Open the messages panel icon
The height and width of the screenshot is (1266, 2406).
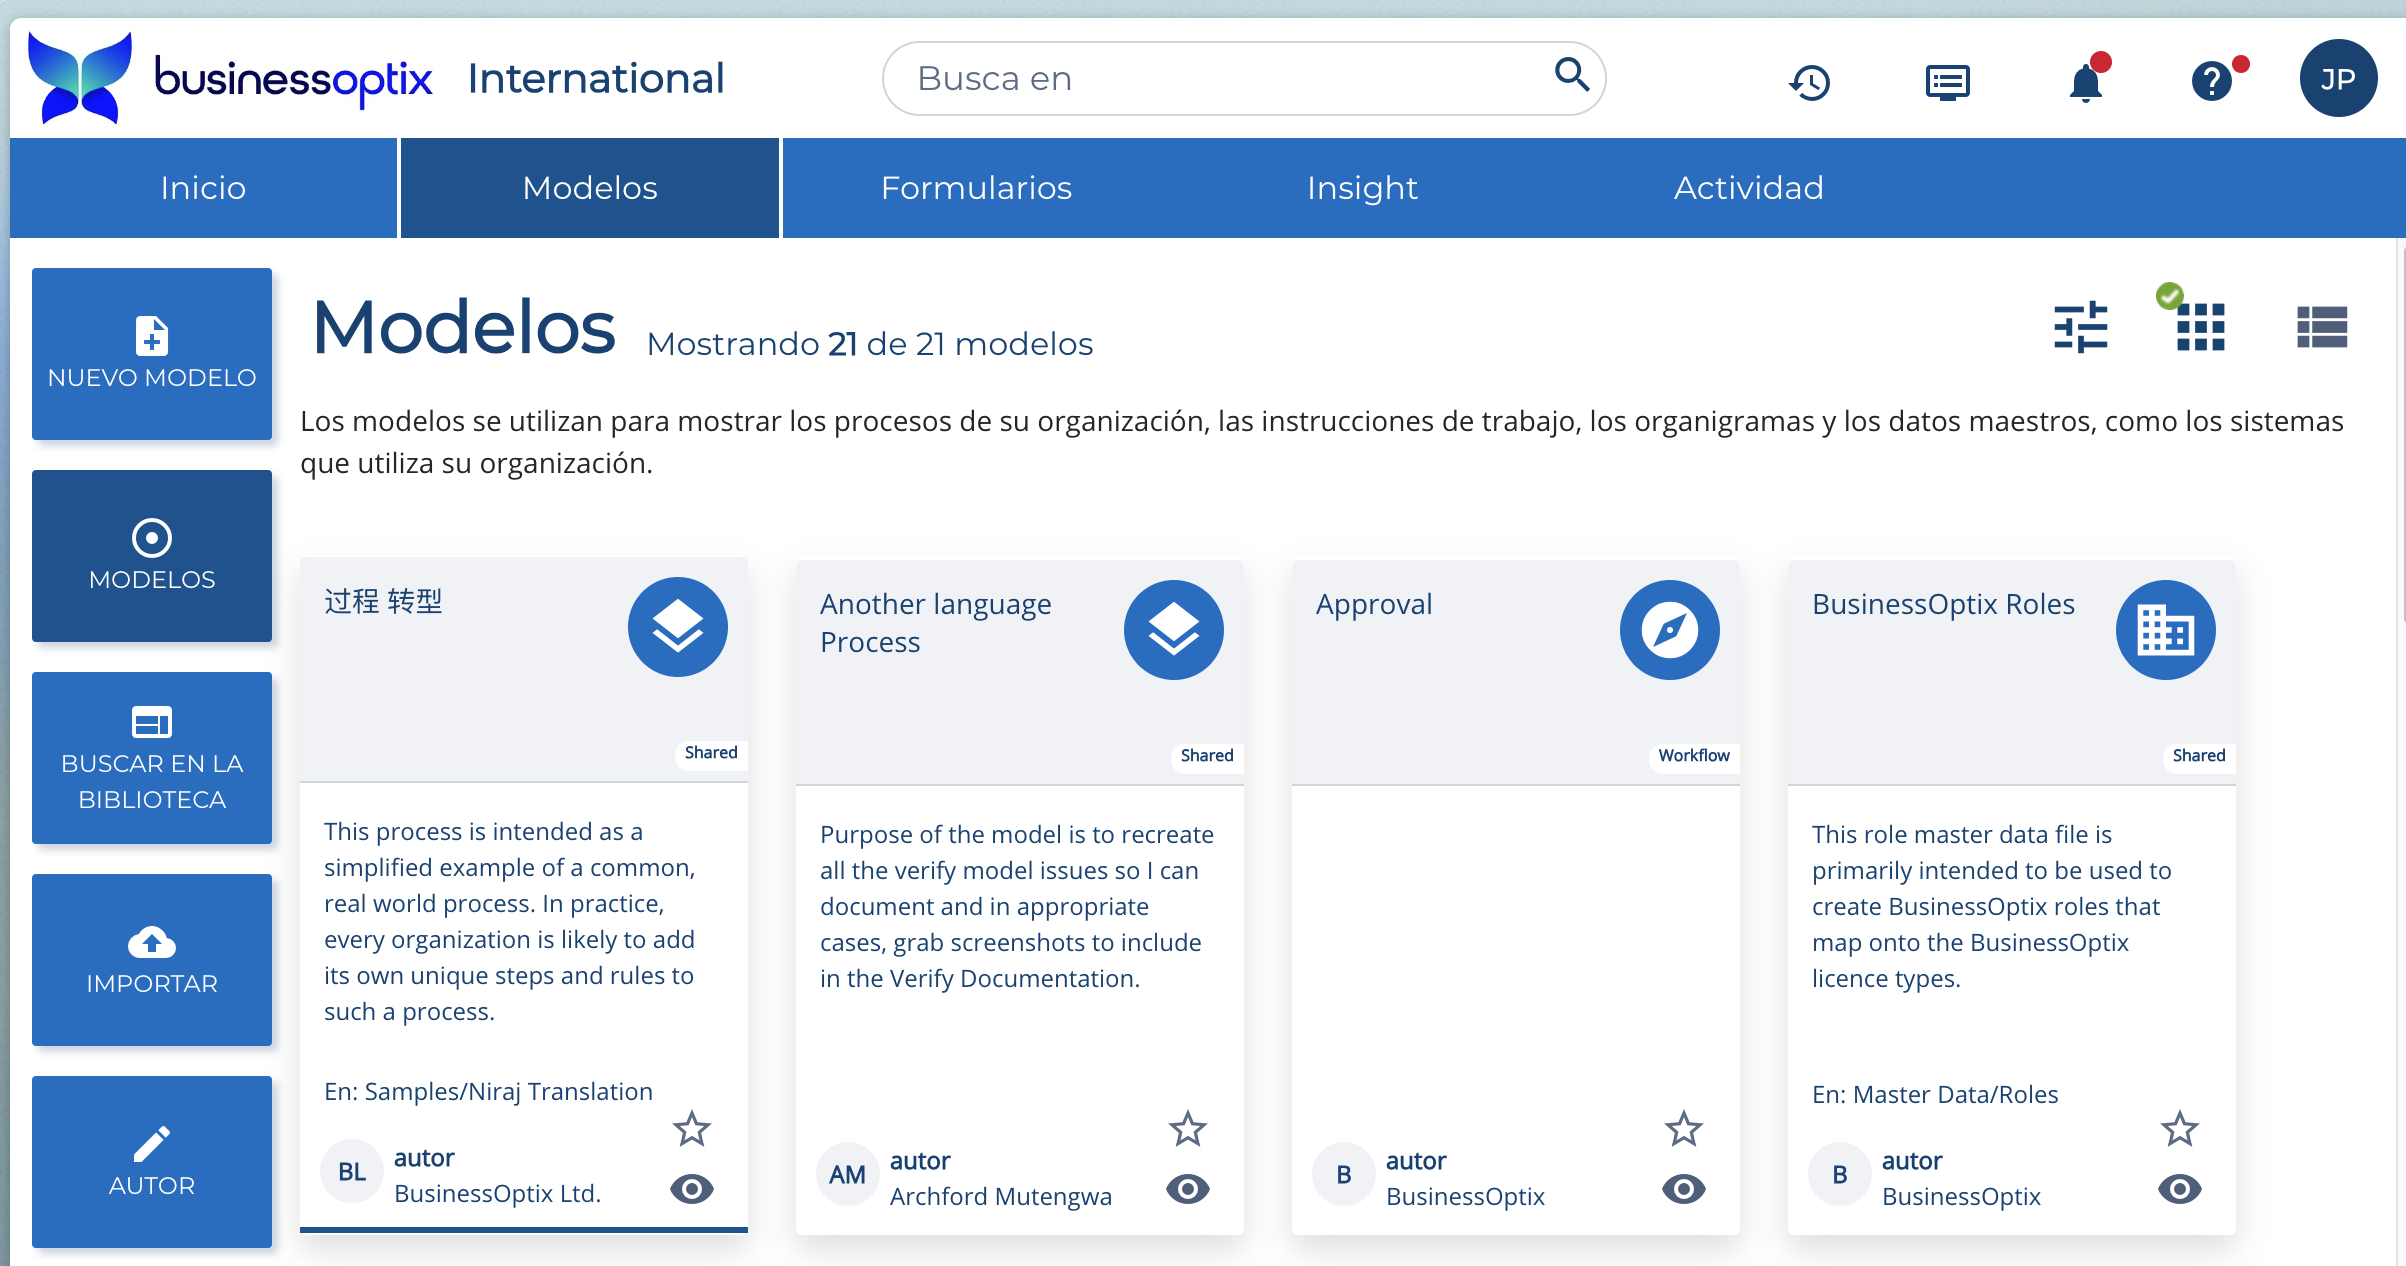tap(1947, 81)
